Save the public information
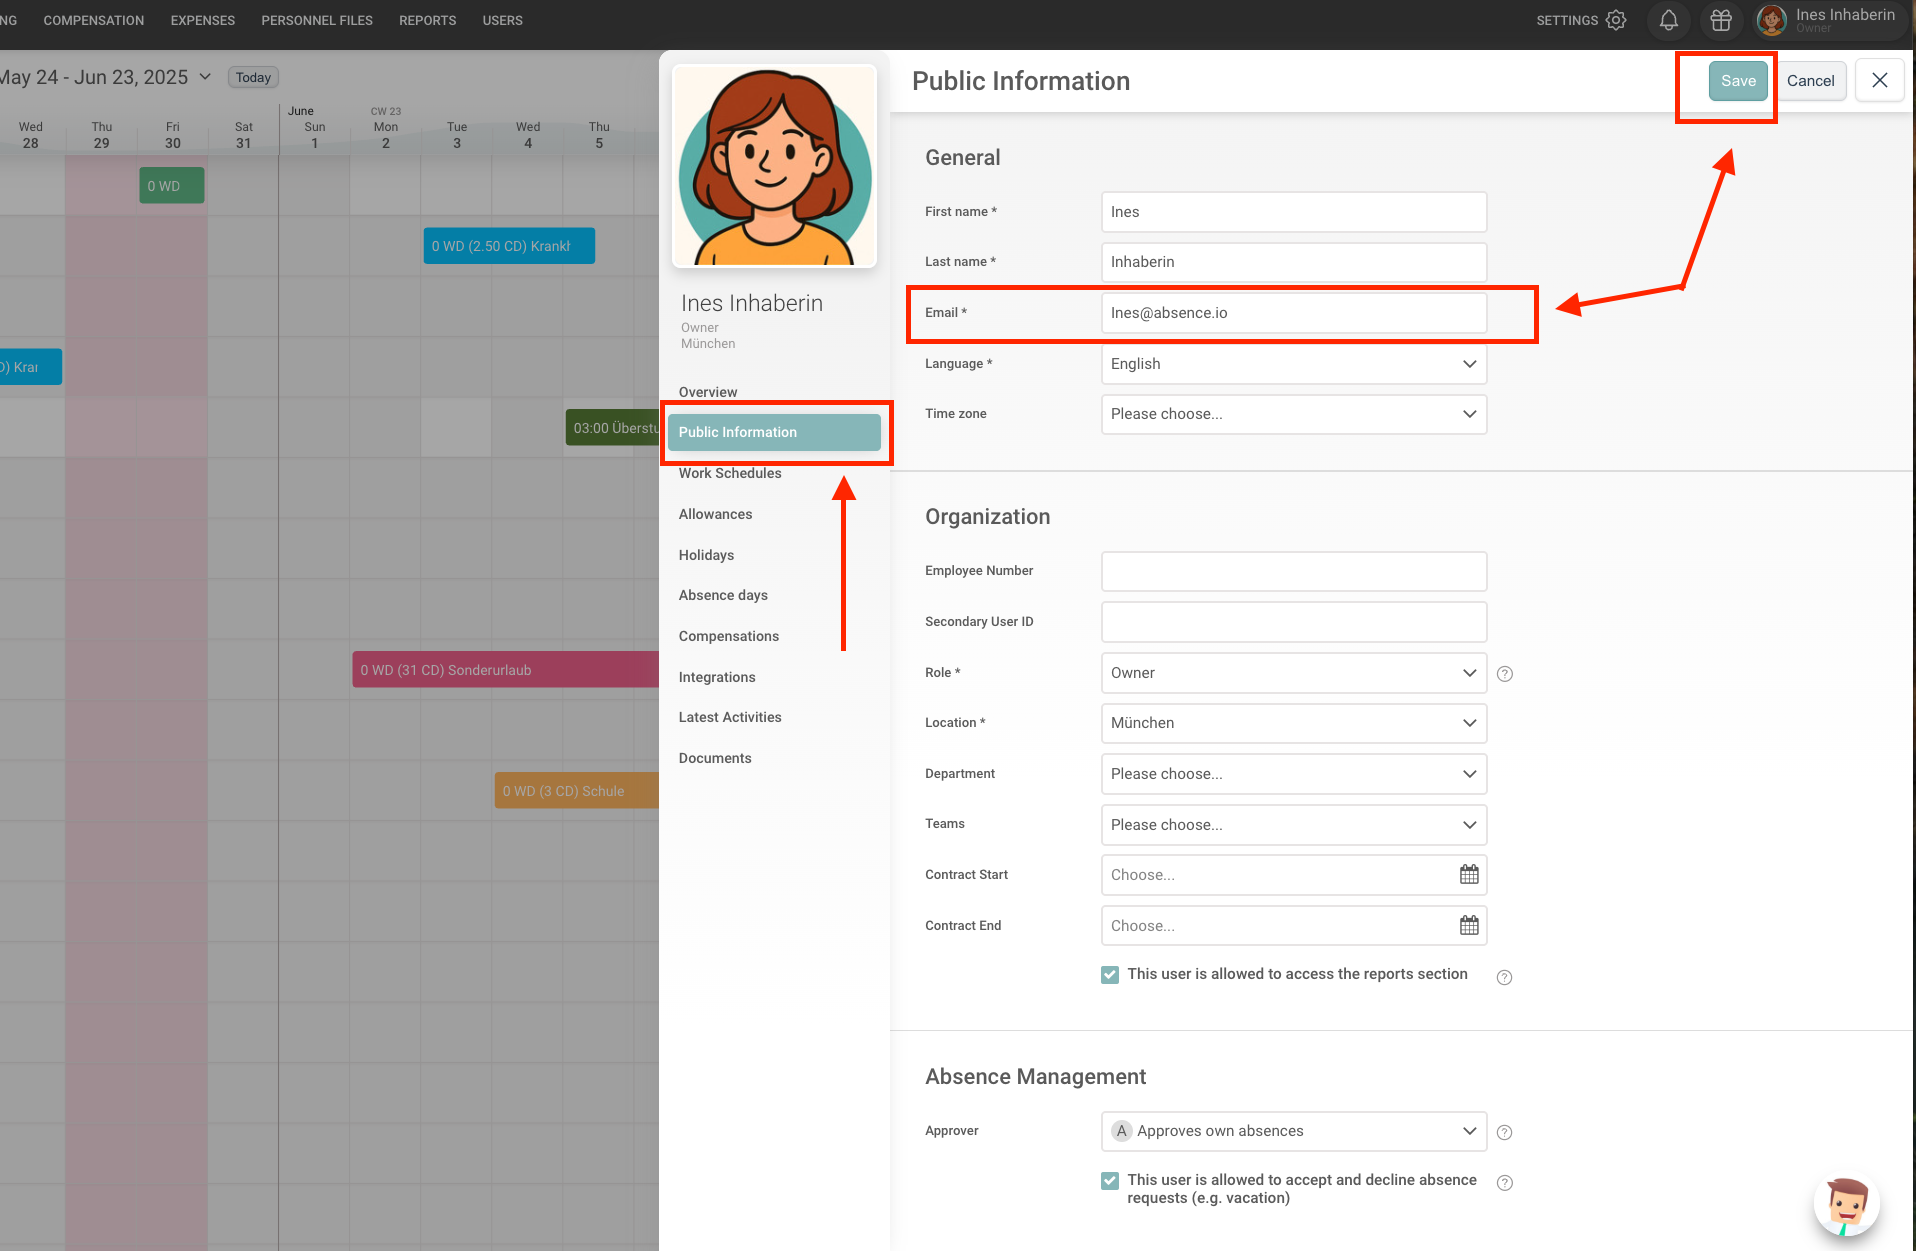The width and height of the screenshot is (1916, 1251). [1738, 81]
